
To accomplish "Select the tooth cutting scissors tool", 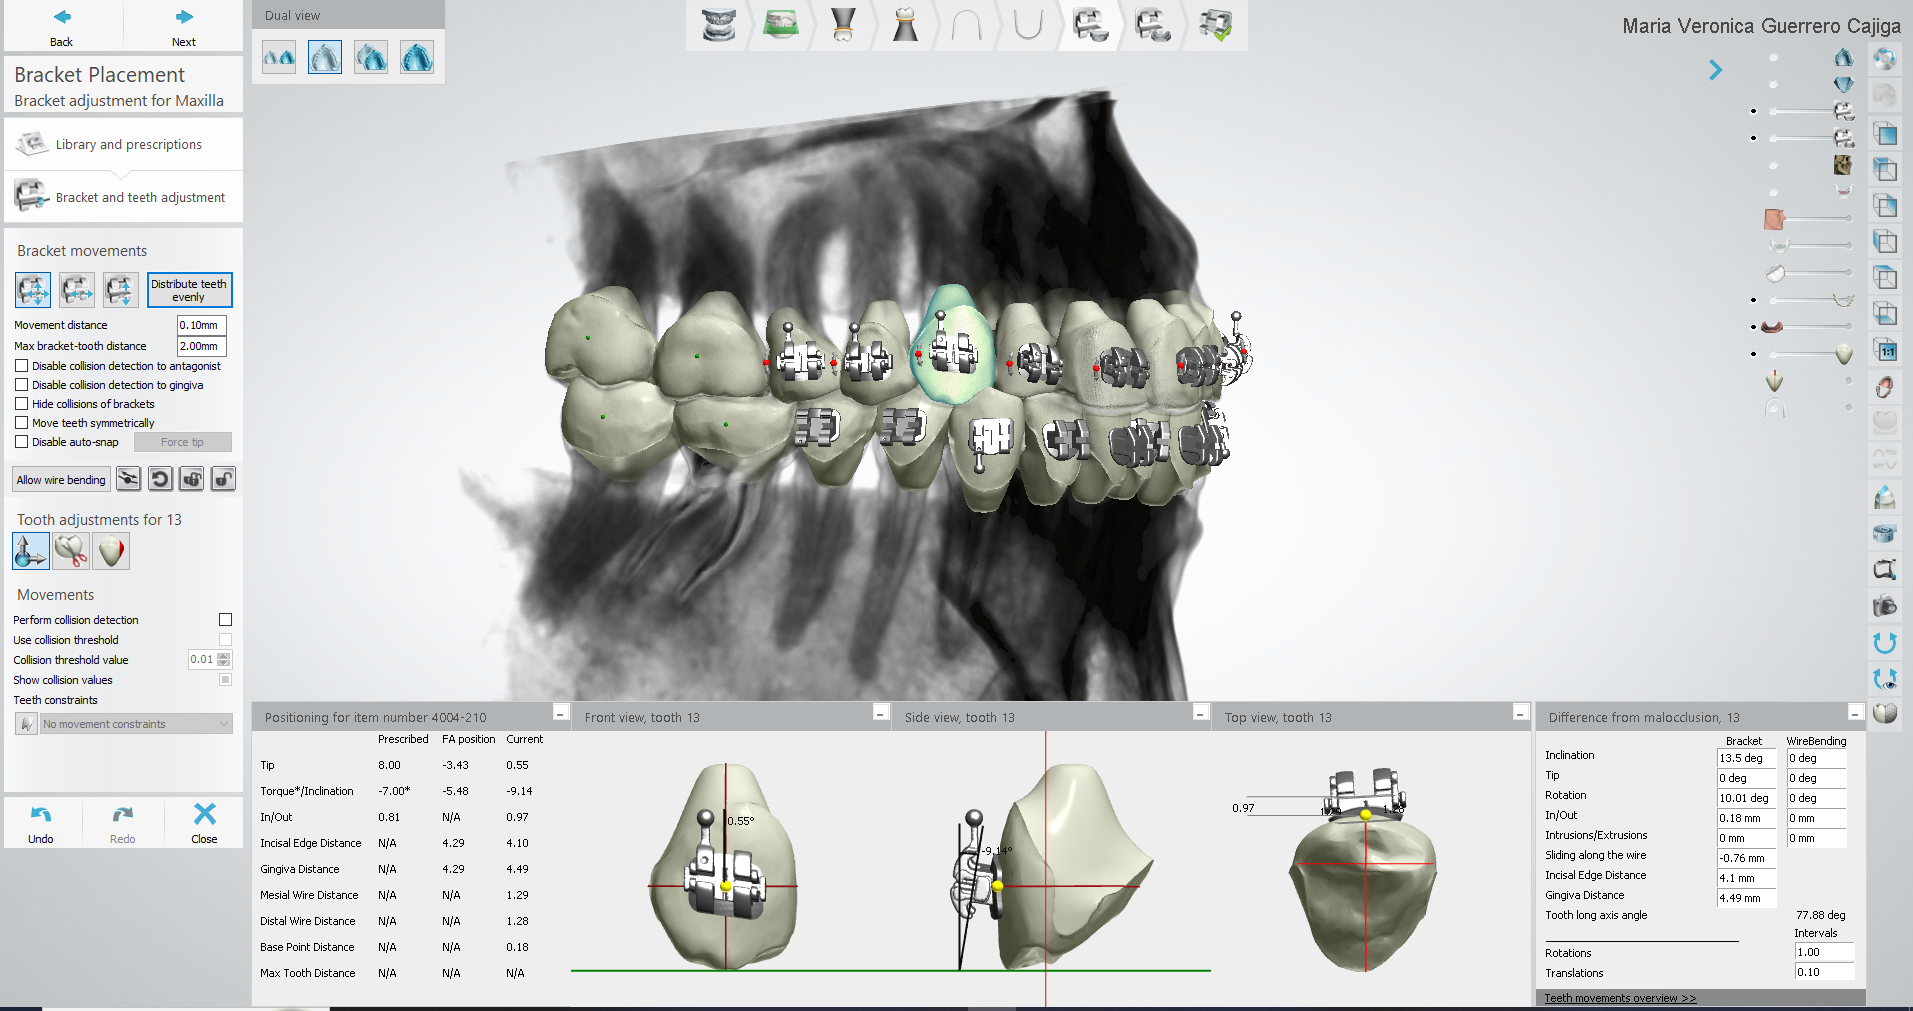I will tap(71, 551).
